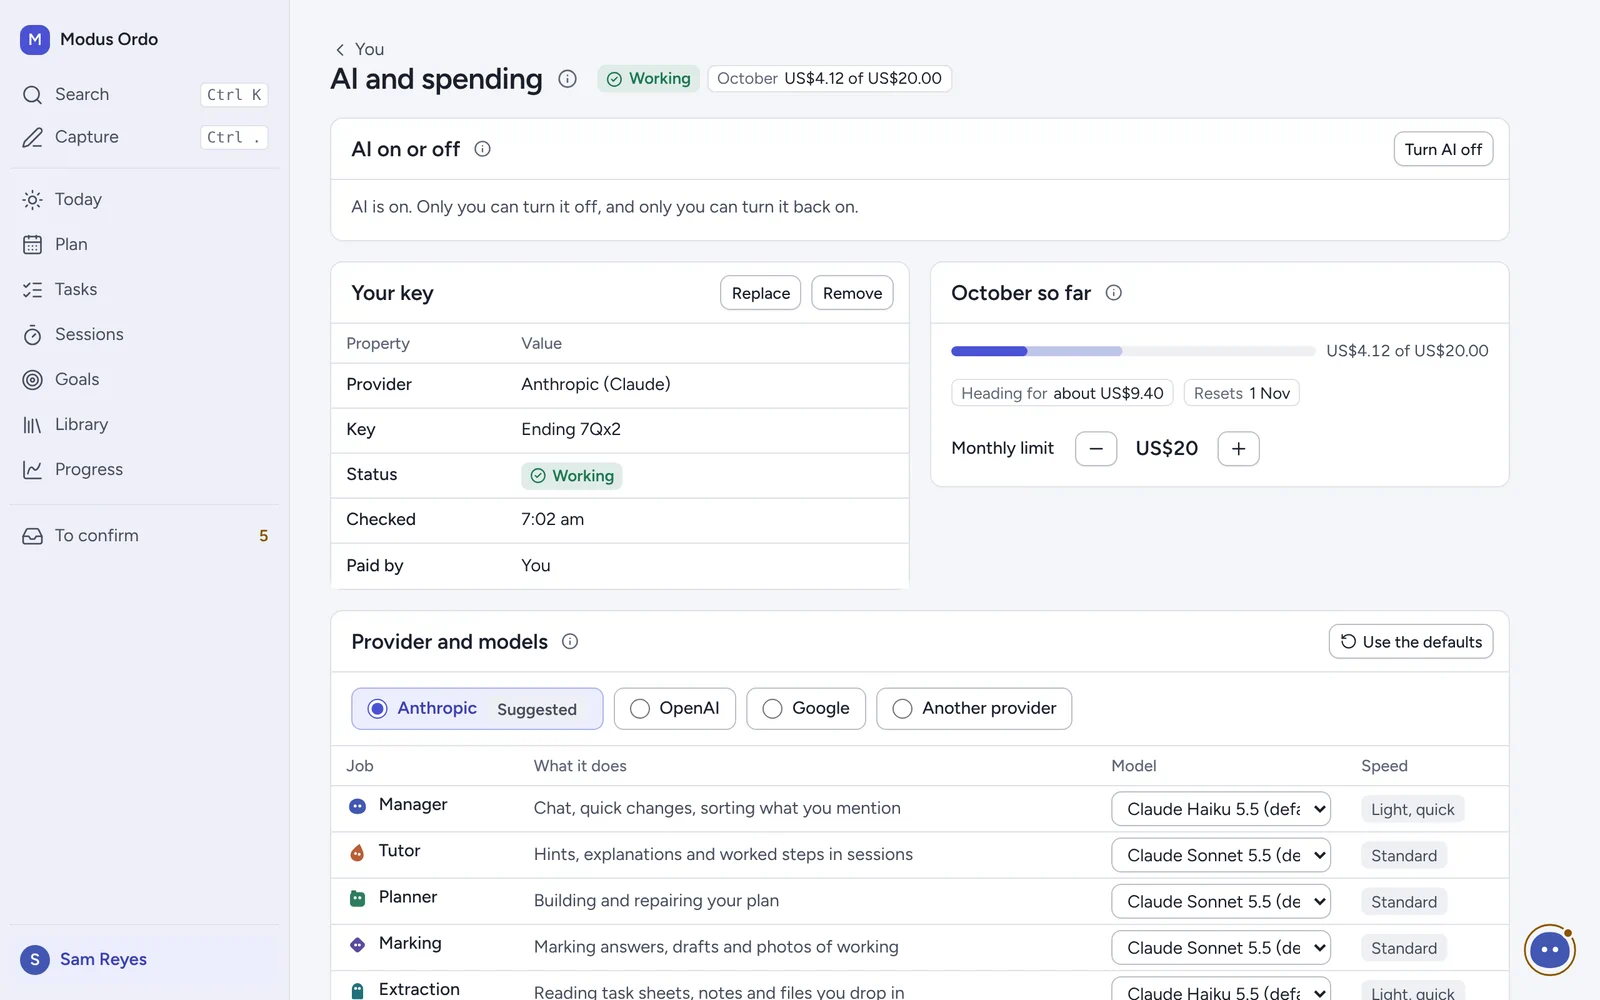Go to Plan in the sidebar
This screenshot has width=1600, height=1000.
(x=145, y=245)
